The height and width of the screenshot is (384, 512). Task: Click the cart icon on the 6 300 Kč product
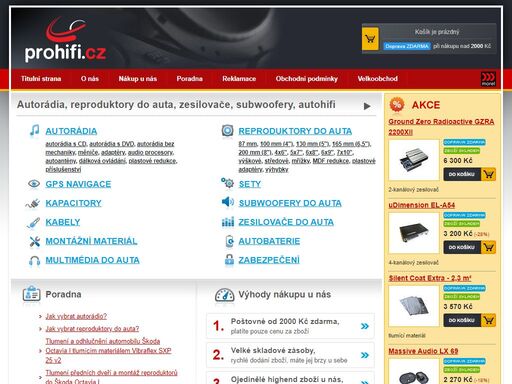(x=488, y=174)
